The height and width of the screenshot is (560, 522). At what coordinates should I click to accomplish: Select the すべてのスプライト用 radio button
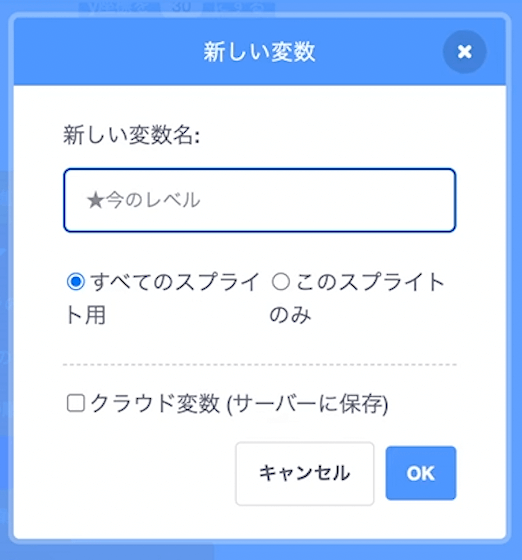click(76, 281)
